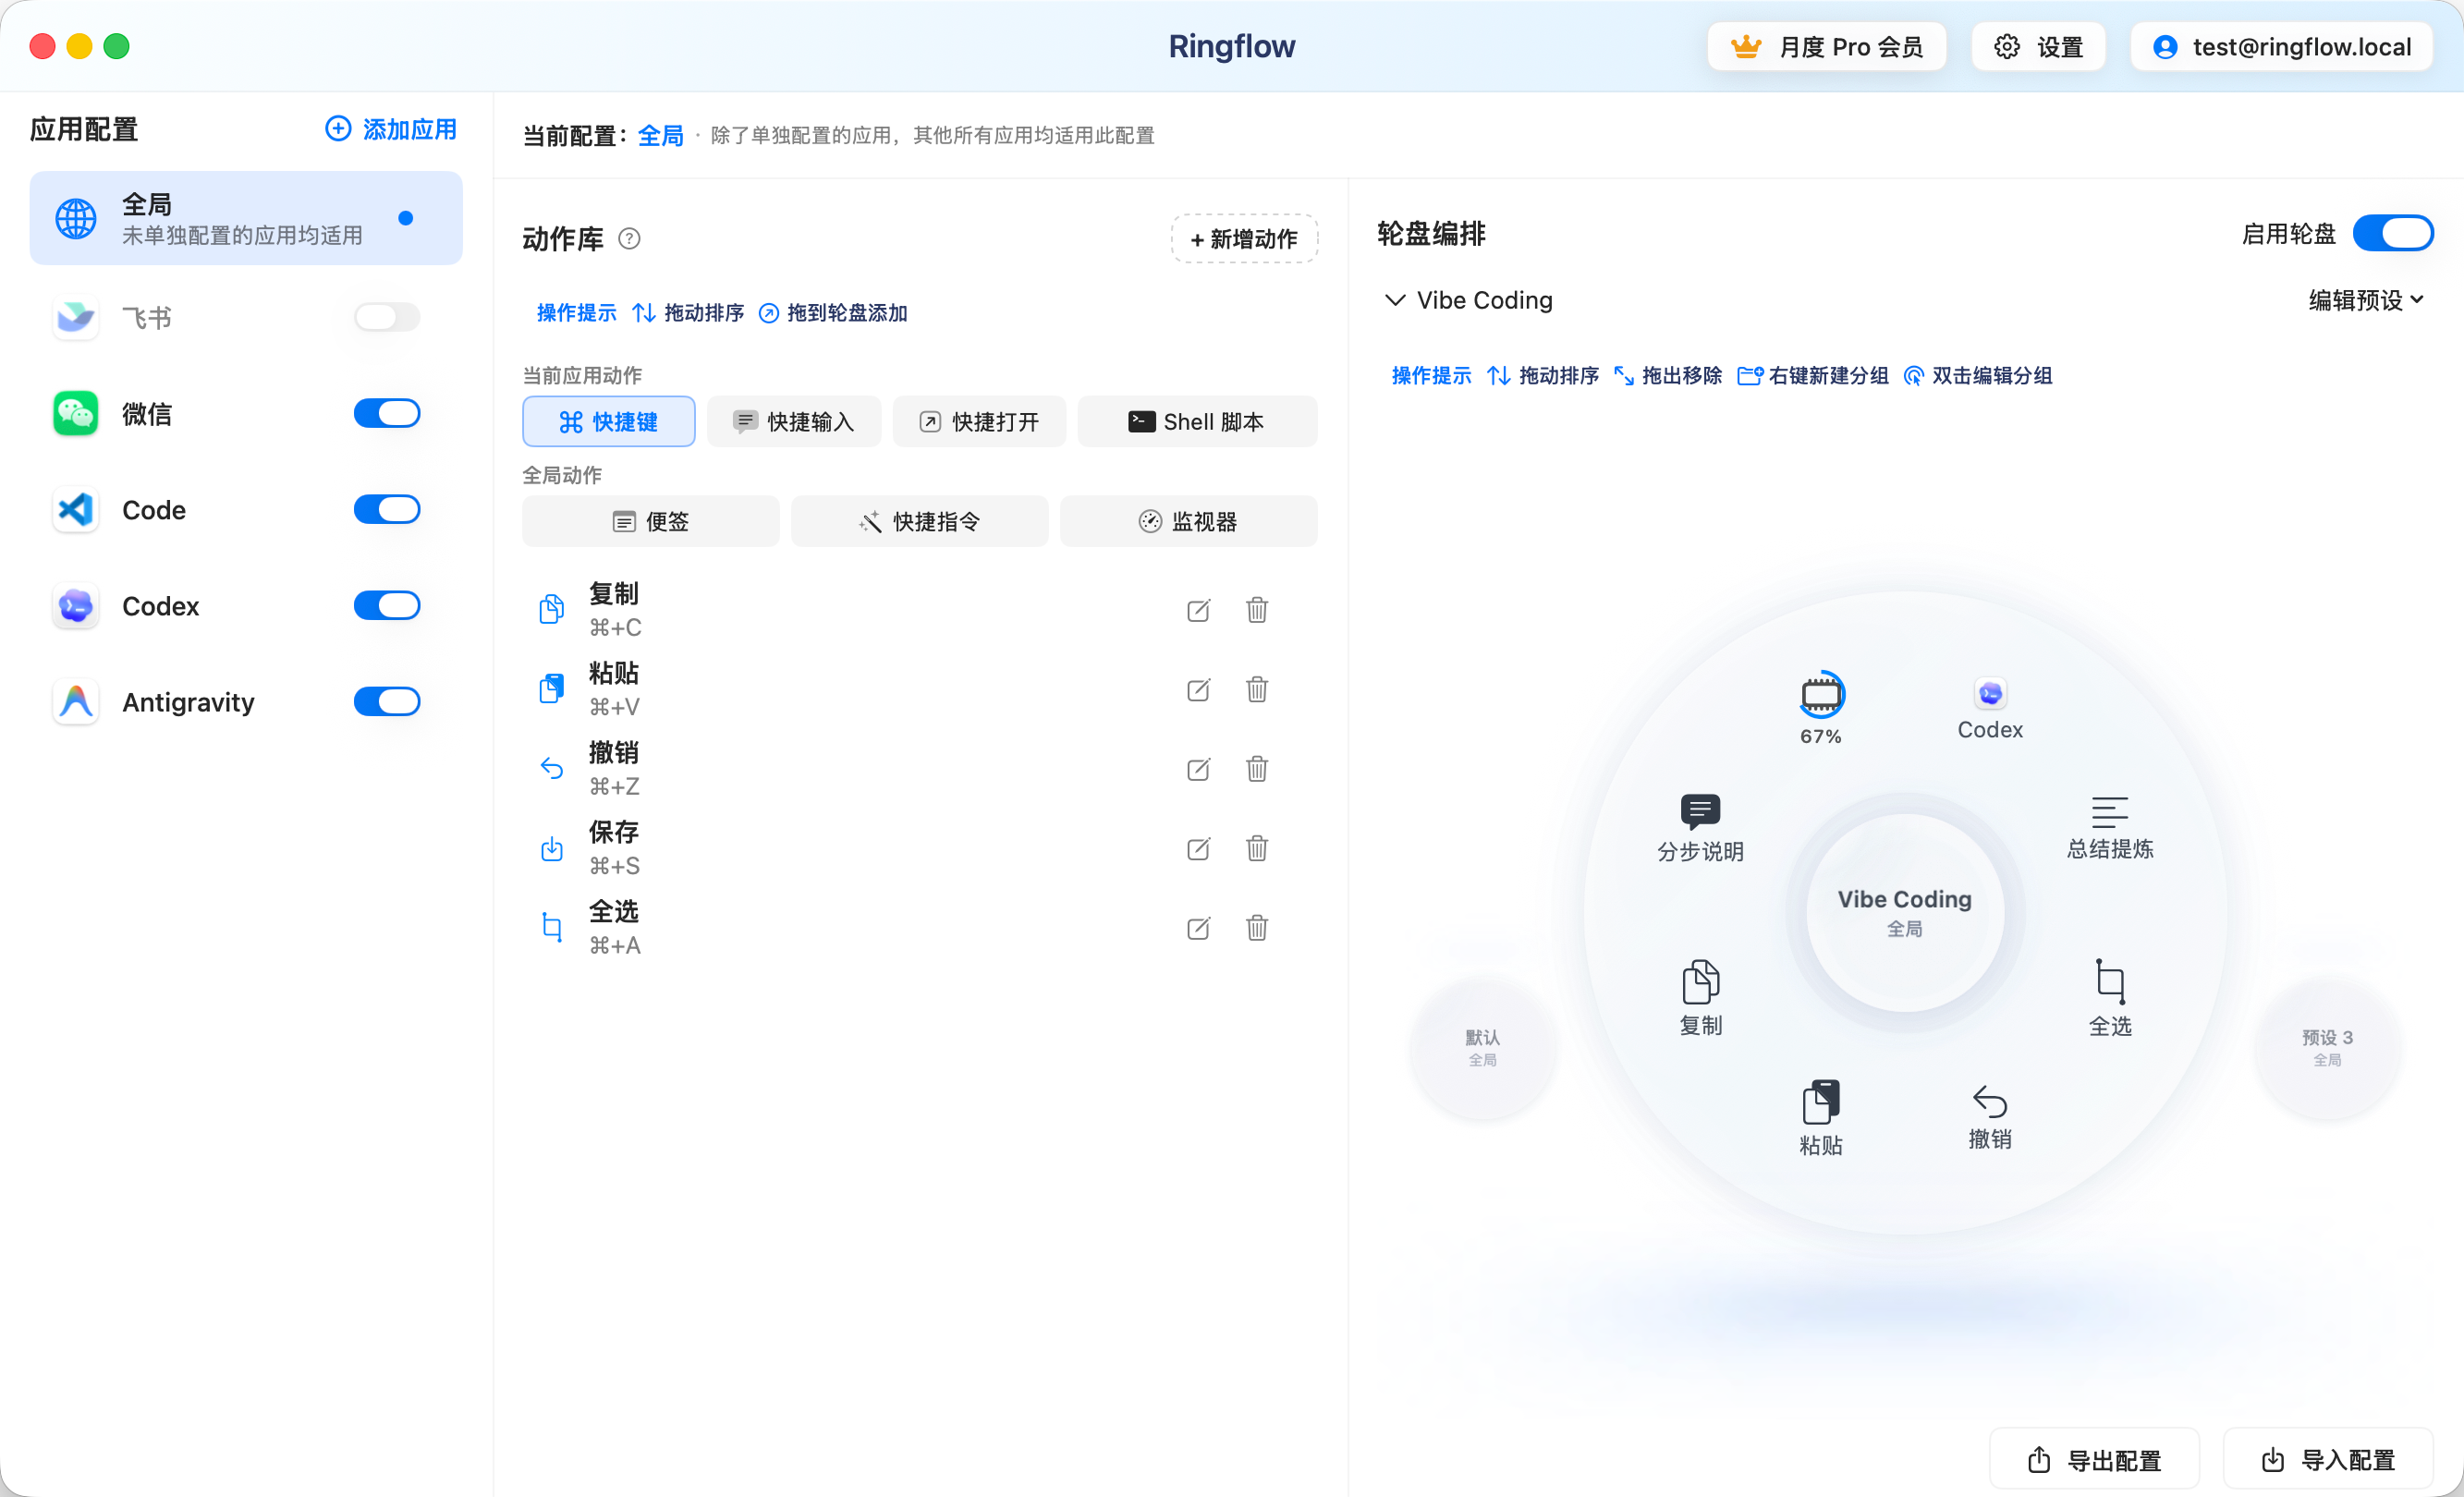
Task: Select the 分步说明 icon on the wheel
Action: click(1700, 828)
